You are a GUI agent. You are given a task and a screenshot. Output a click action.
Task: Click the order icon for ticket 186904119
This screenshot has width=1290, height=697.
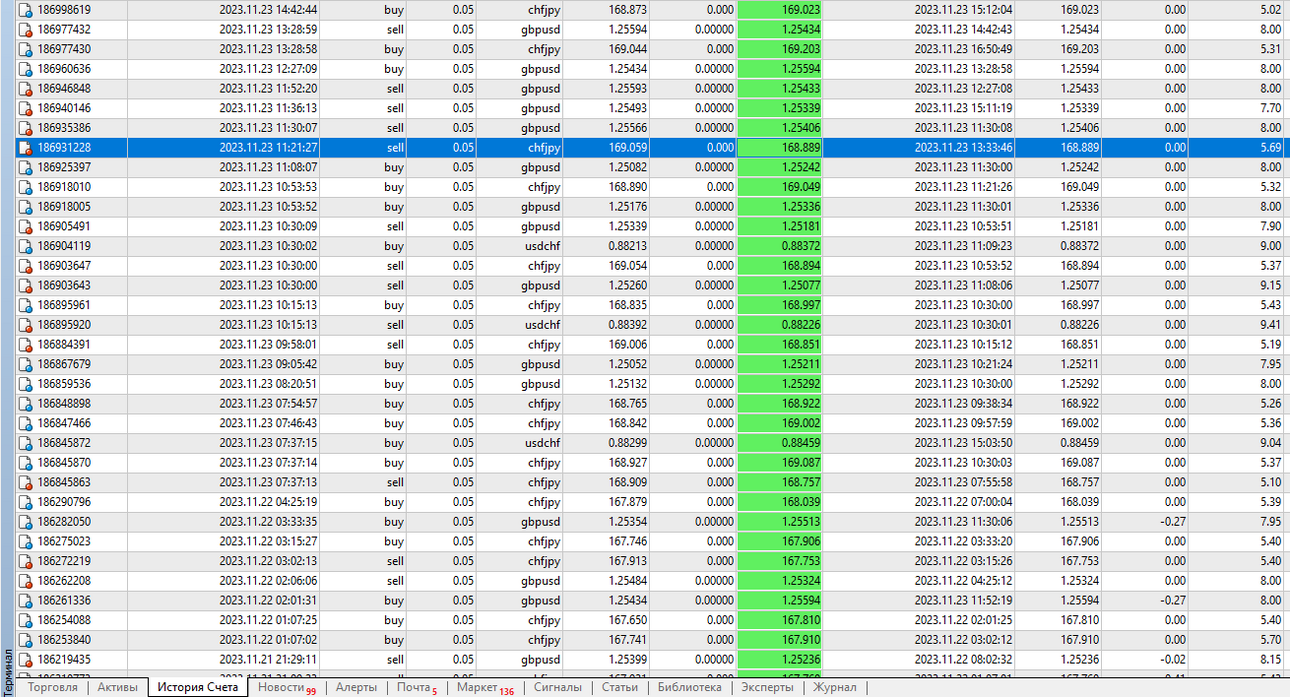[25, 246]
